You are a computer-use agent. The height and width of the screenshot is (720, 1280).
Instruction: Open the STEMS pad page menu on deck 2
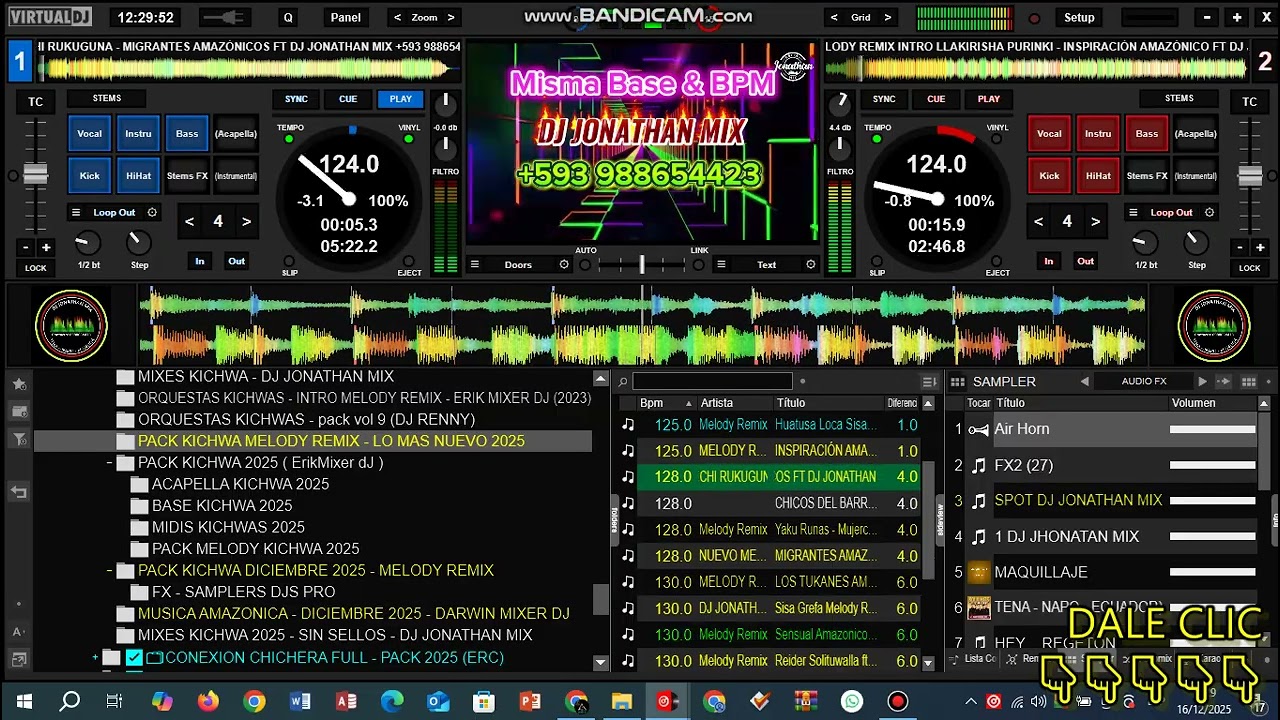[1179, 98]
